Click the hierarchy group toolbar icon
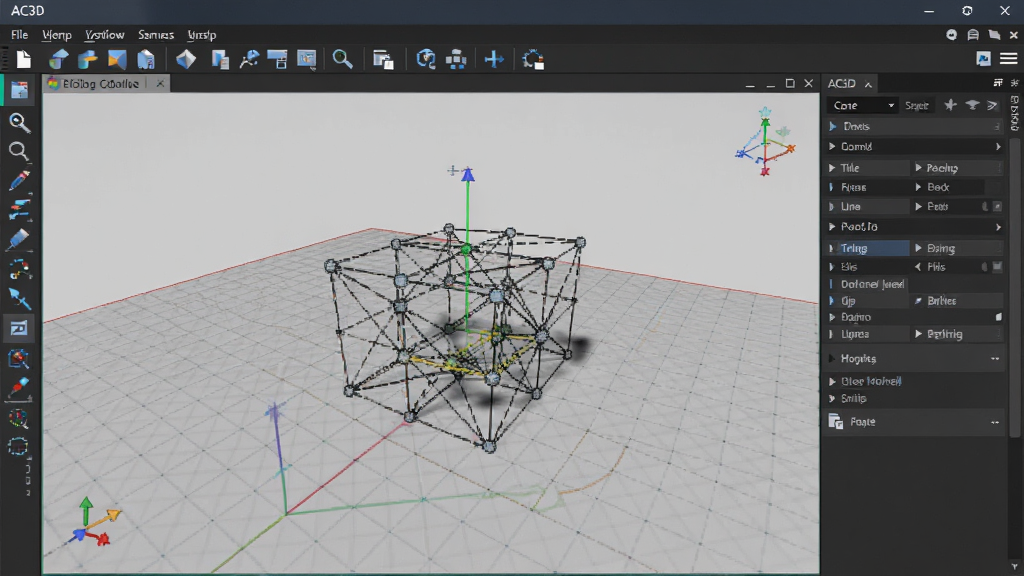 pos(456,59)
